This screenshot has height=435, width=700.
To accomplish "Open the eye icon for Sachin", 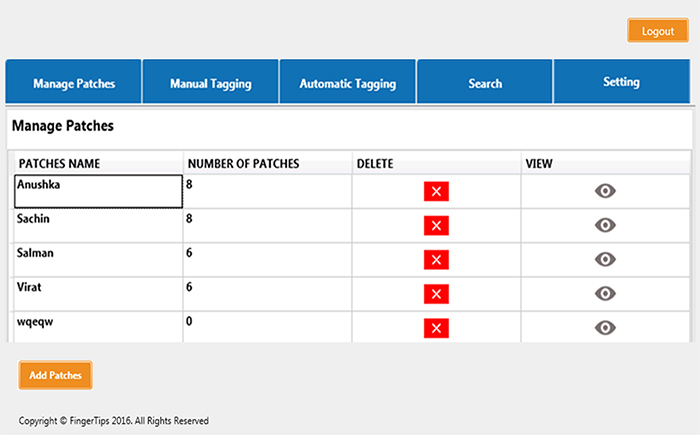I will click(x=605, y=226).
